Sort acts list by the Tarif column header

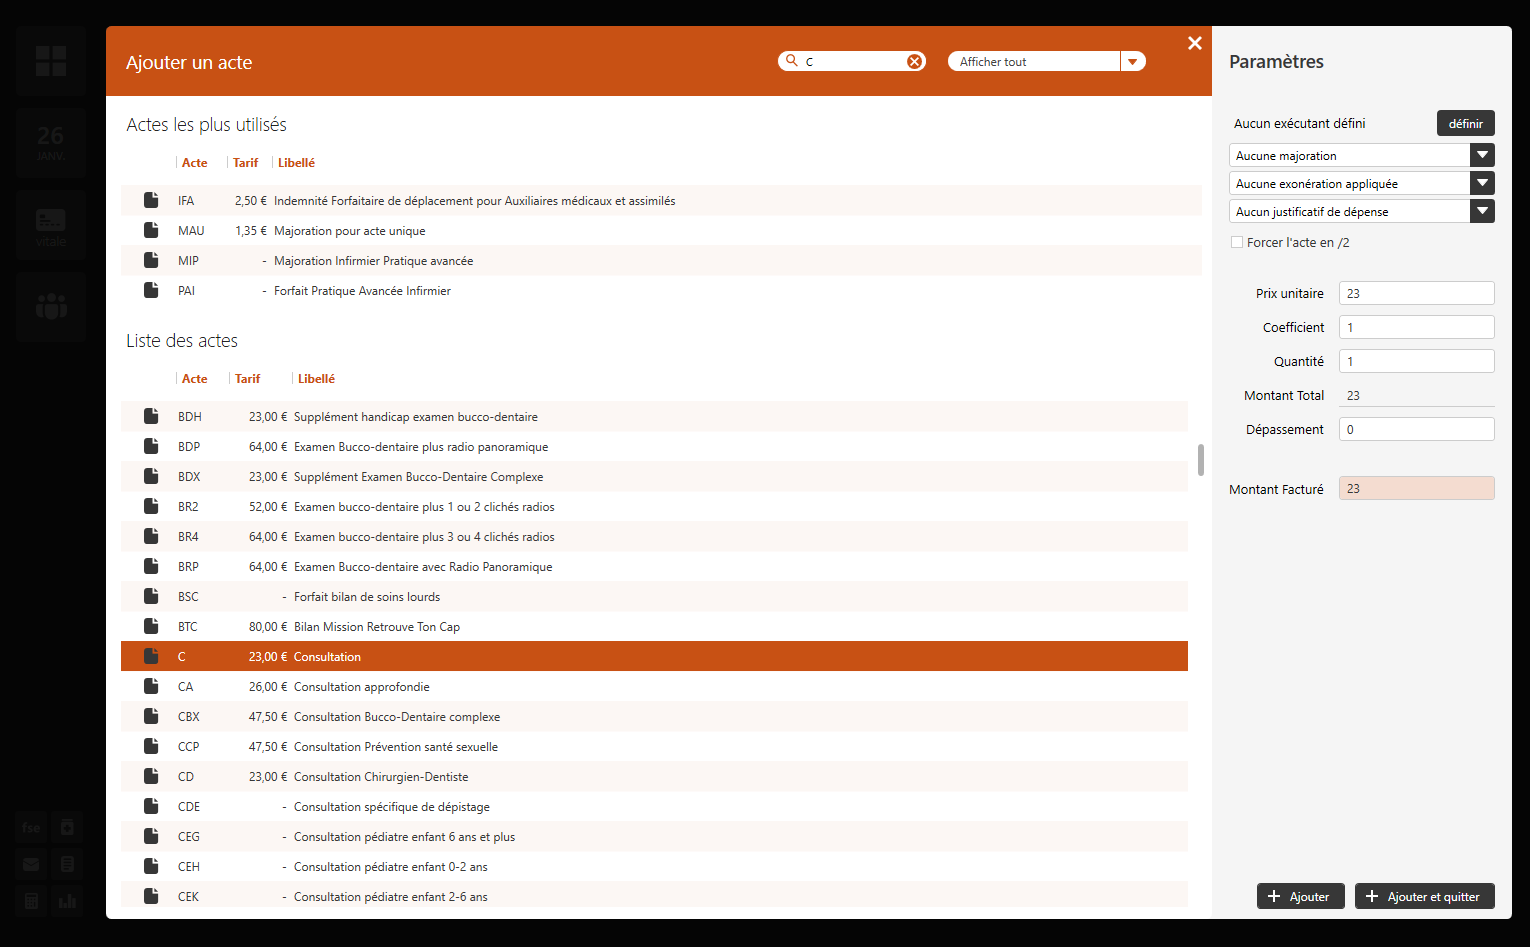pos(247,379)
